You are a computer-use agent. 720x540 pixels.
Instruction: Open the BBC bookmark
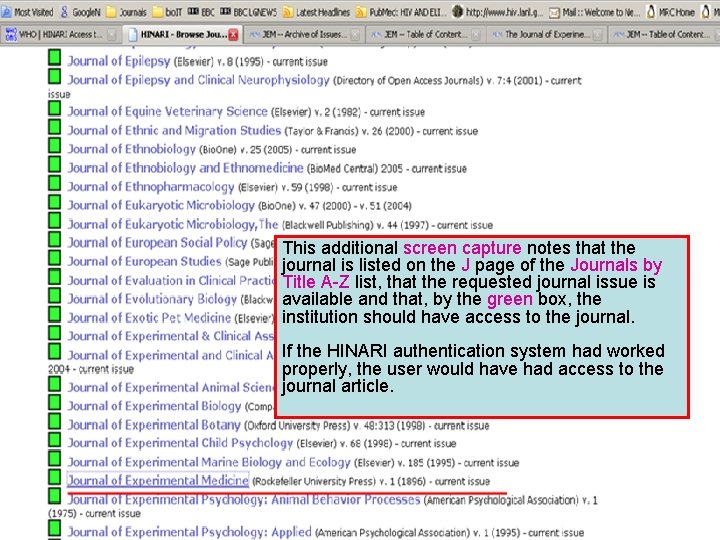coord(201,12)
